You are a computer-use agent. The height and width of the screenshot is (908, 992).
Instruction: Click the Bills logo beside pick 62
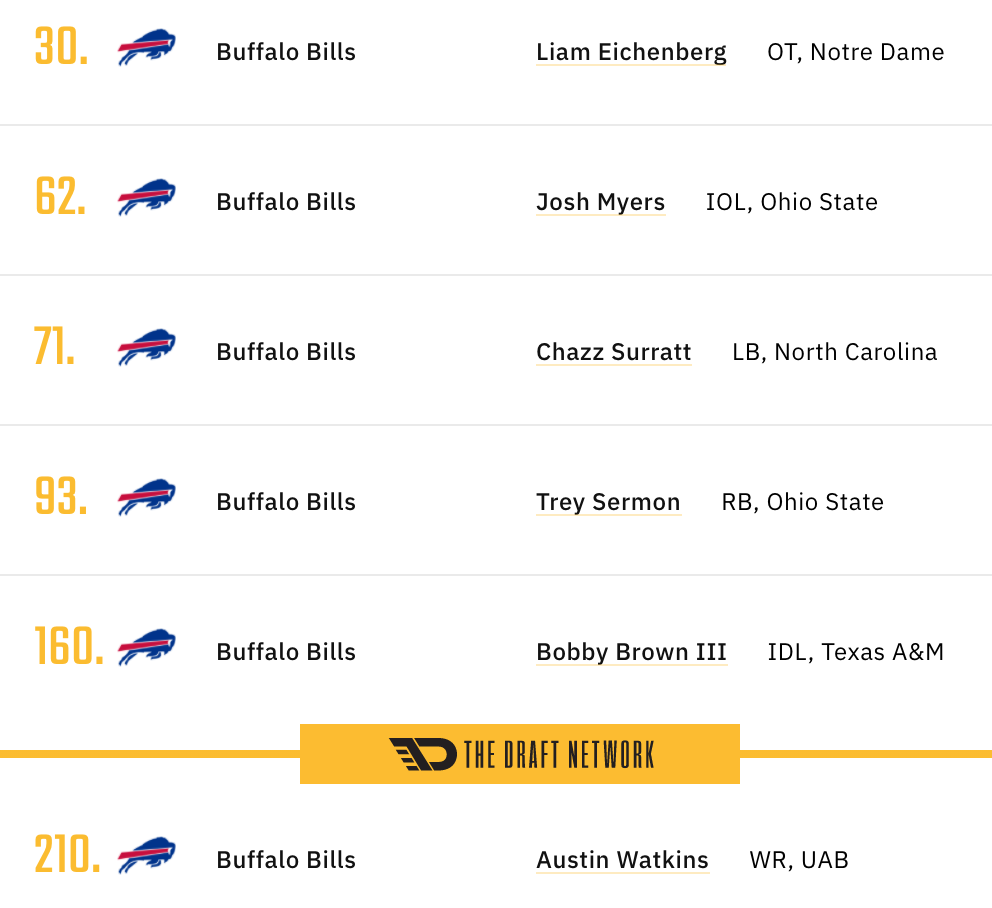pos(147,197)
